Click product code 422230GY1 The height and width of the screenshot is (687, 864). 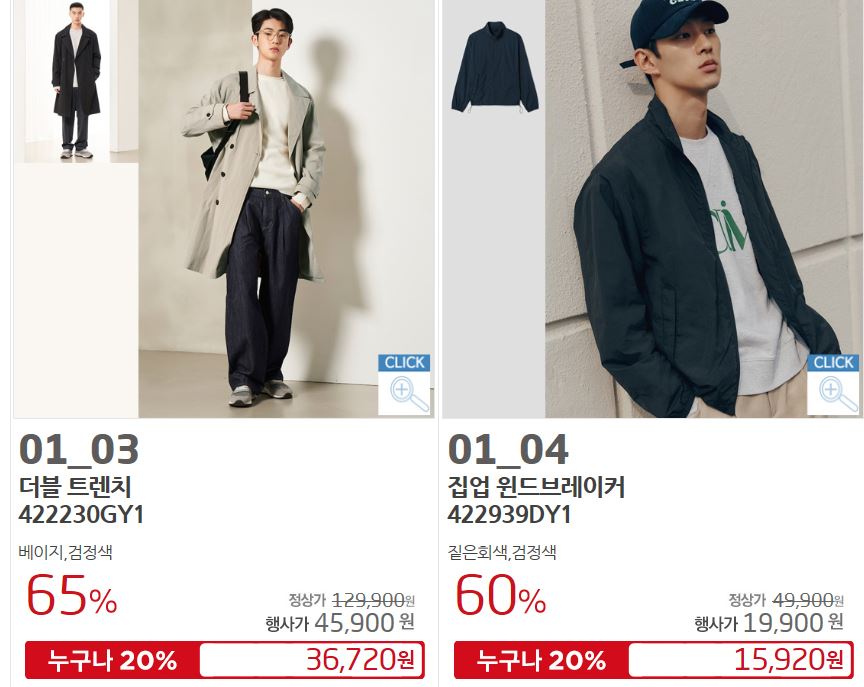(x=81, y=515)
